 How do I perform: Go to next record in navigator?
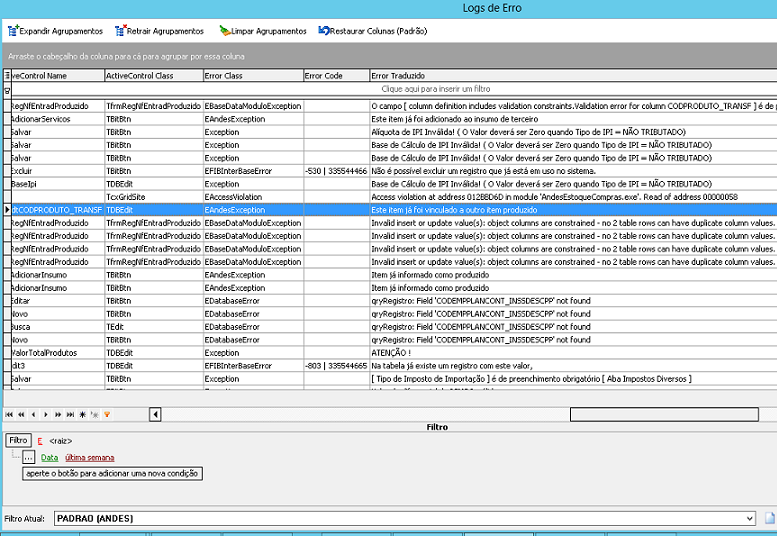(x=46, y=415)
